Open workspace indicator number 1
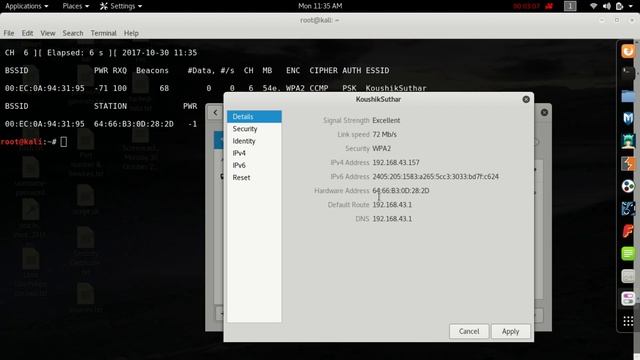Screen dimensions: 640x360 570,6
